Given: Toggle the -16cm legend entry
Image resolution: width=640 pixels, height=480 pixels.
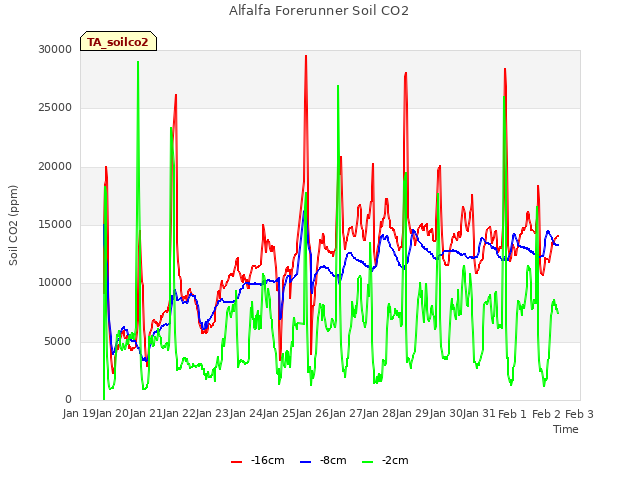Looking at the screenshot, I should pyautogui.click(x=258, y=460).
